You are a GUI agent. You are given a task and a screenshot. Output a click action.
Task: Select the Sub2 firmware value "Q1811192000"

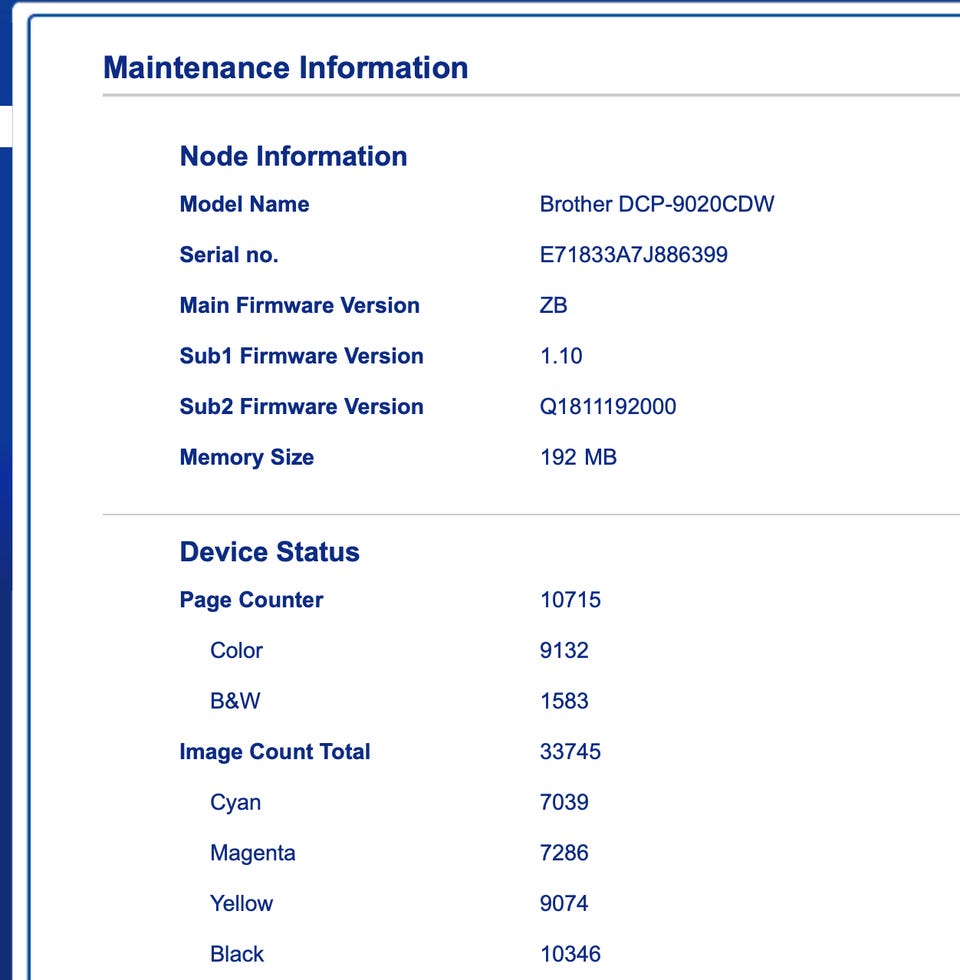point(608,407)
